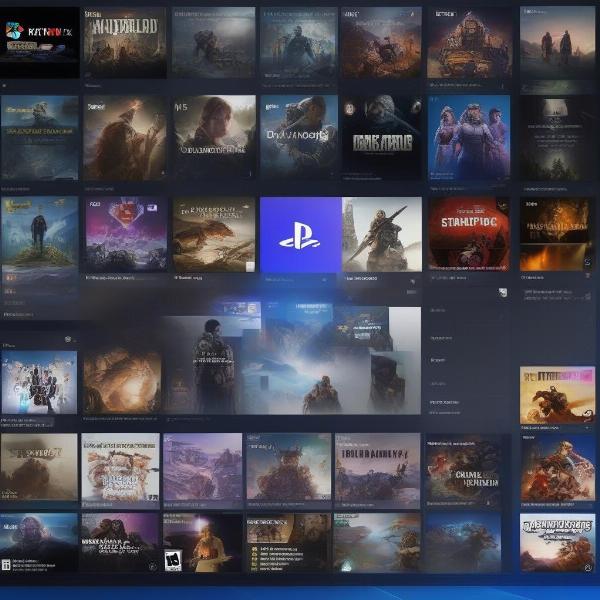This screenshot has width=600, height=600.
Task: Click the small icon above the character-collage tile
Action: click(x=68, y=339)
